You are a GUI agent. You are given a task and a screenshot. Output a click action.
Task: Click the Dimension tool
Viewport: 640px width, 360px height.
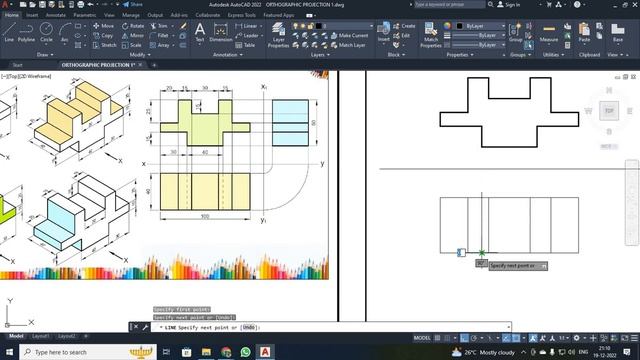(x=221, y=32)
